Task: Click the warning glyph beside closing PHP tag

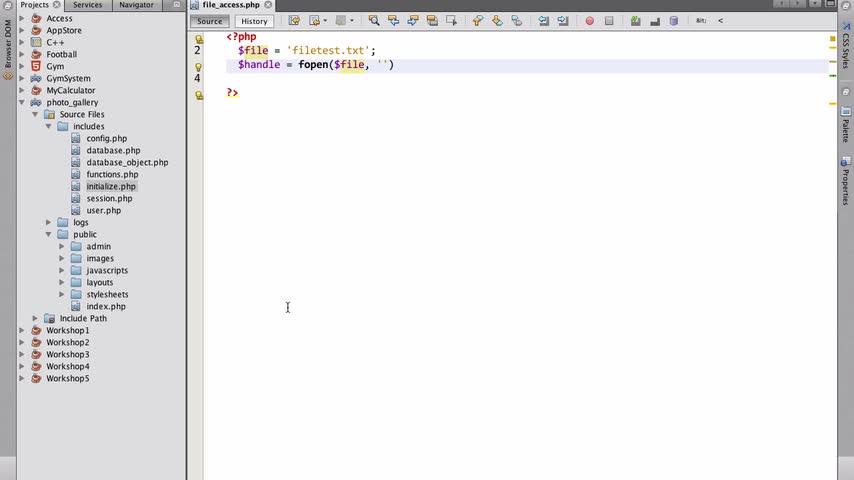Action: tap(199, 95)
